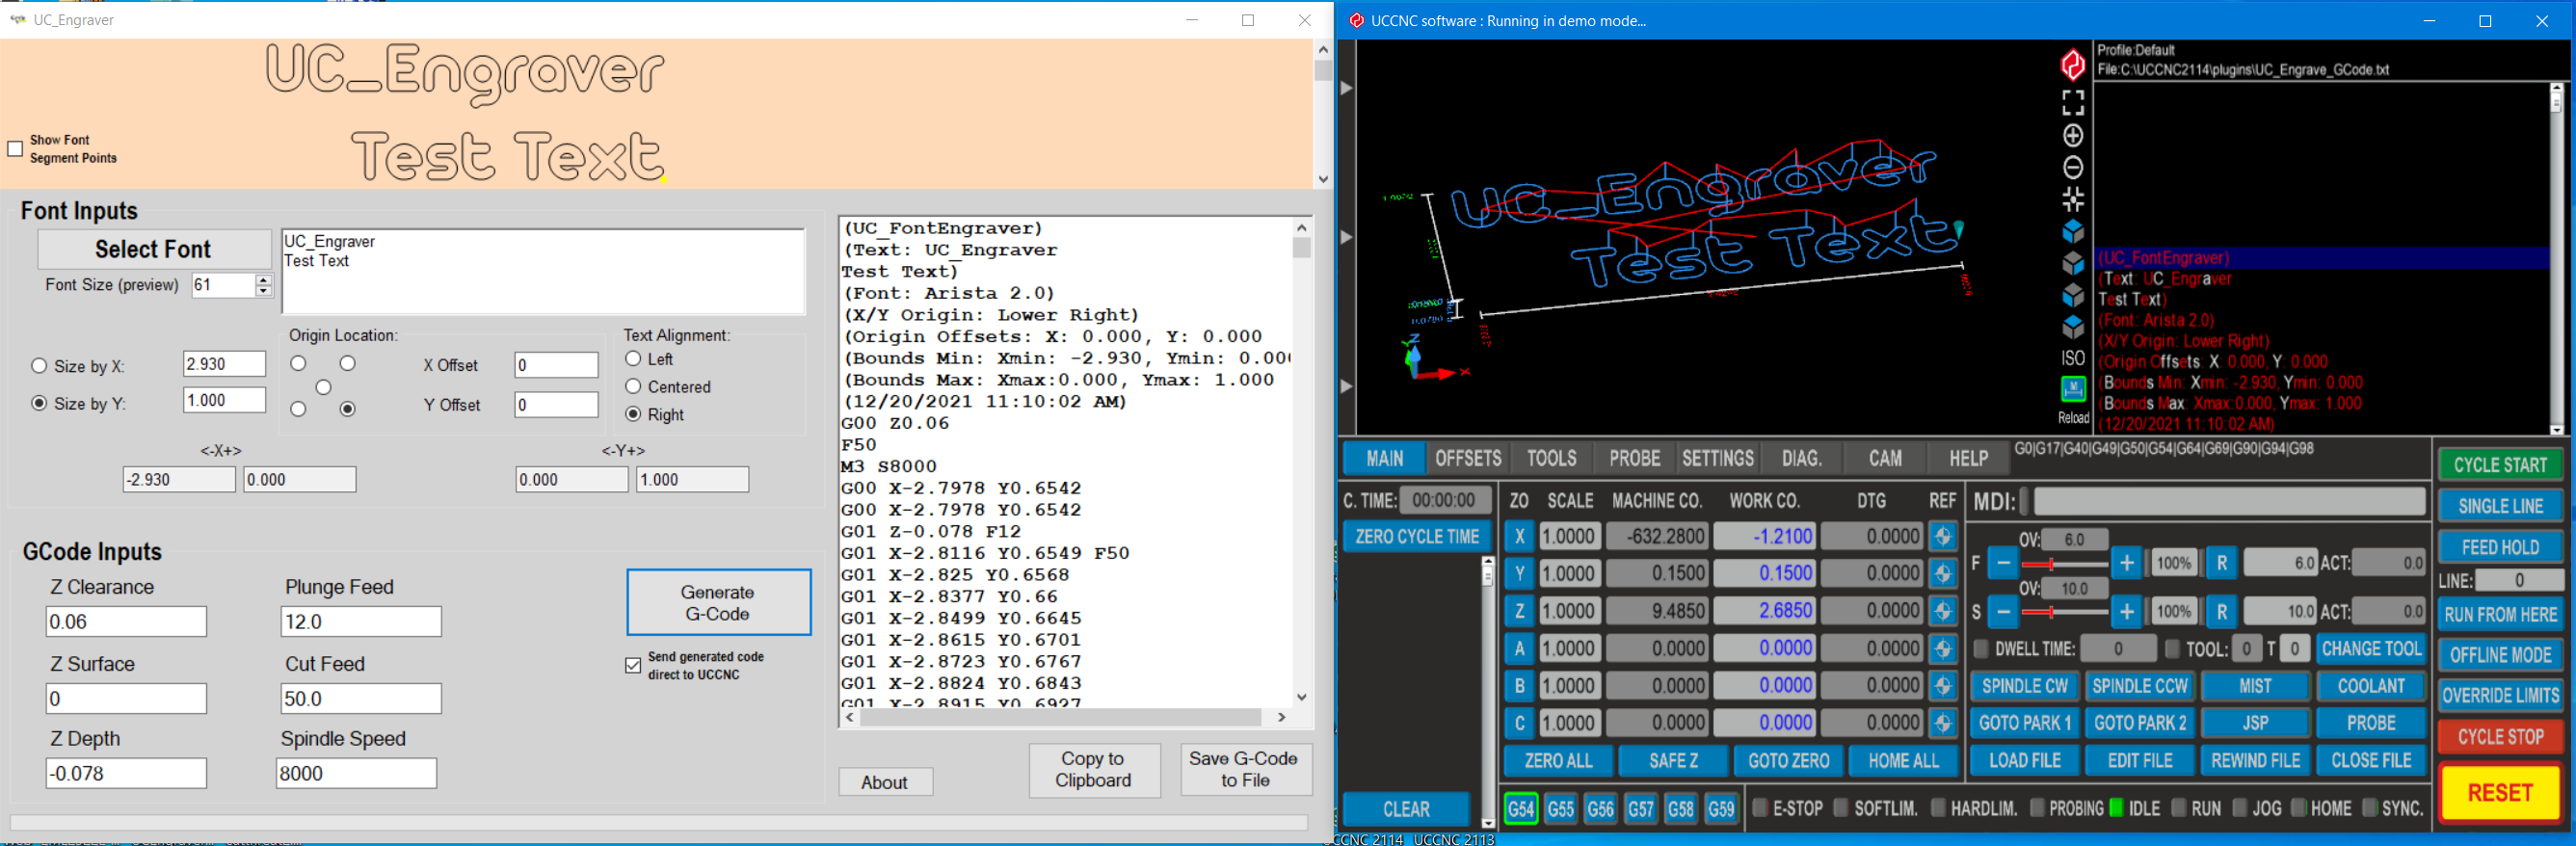Choose Right text alignment
The image size is (2576, 846).
[633, 414]
